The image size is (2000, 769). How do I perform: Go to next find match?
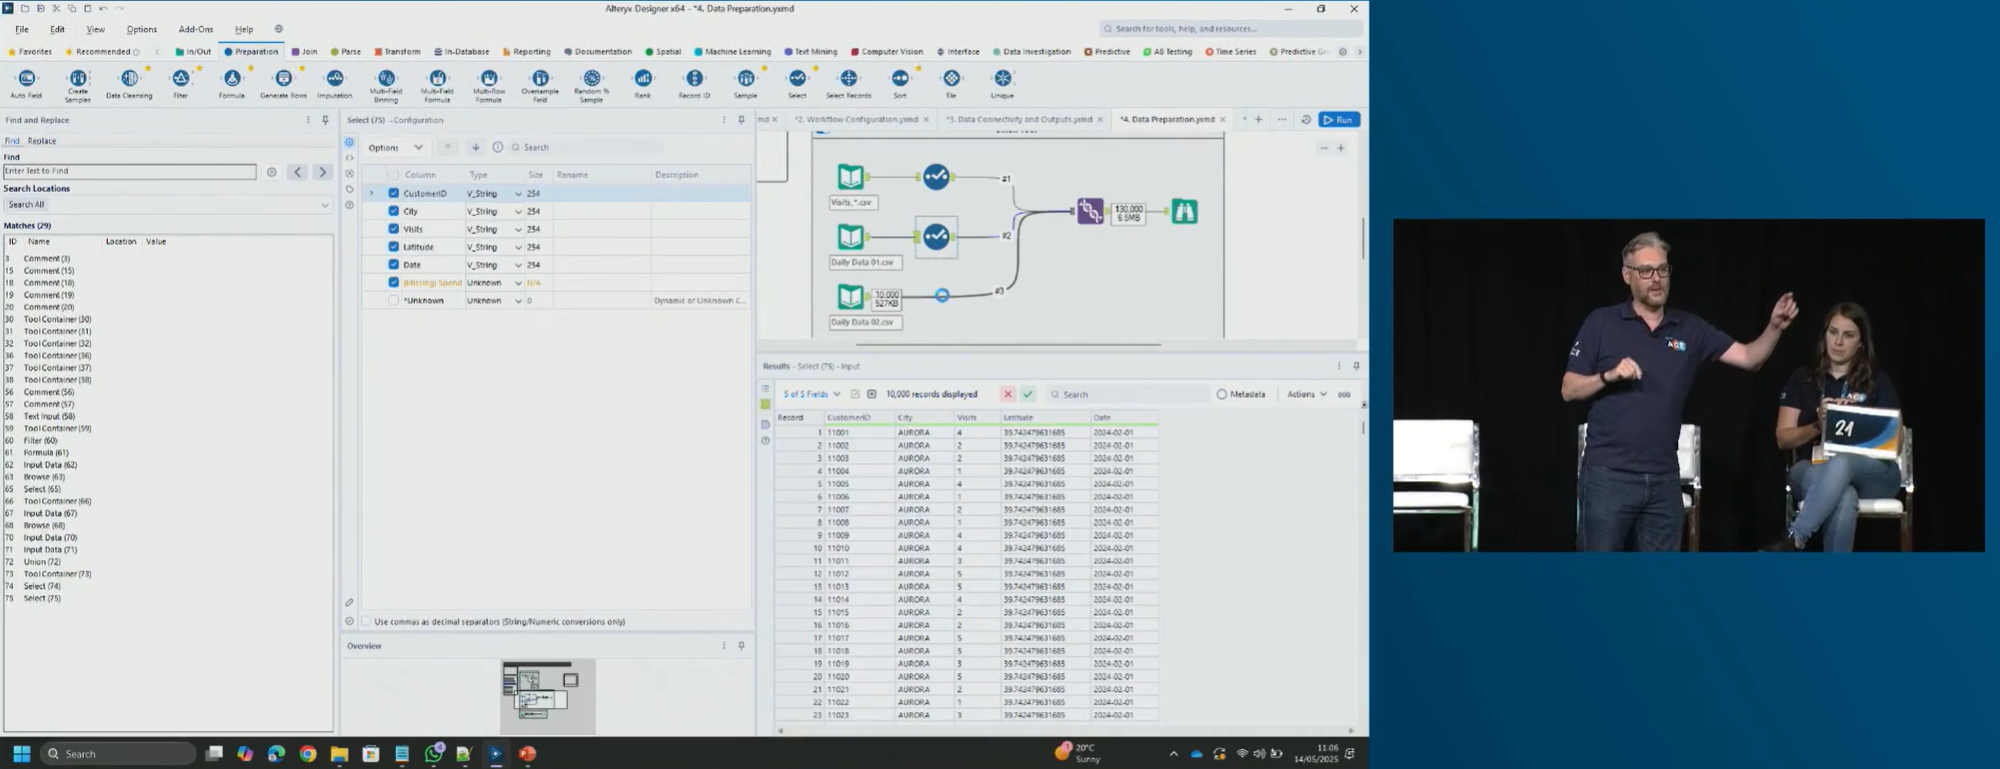click(322, 172)
